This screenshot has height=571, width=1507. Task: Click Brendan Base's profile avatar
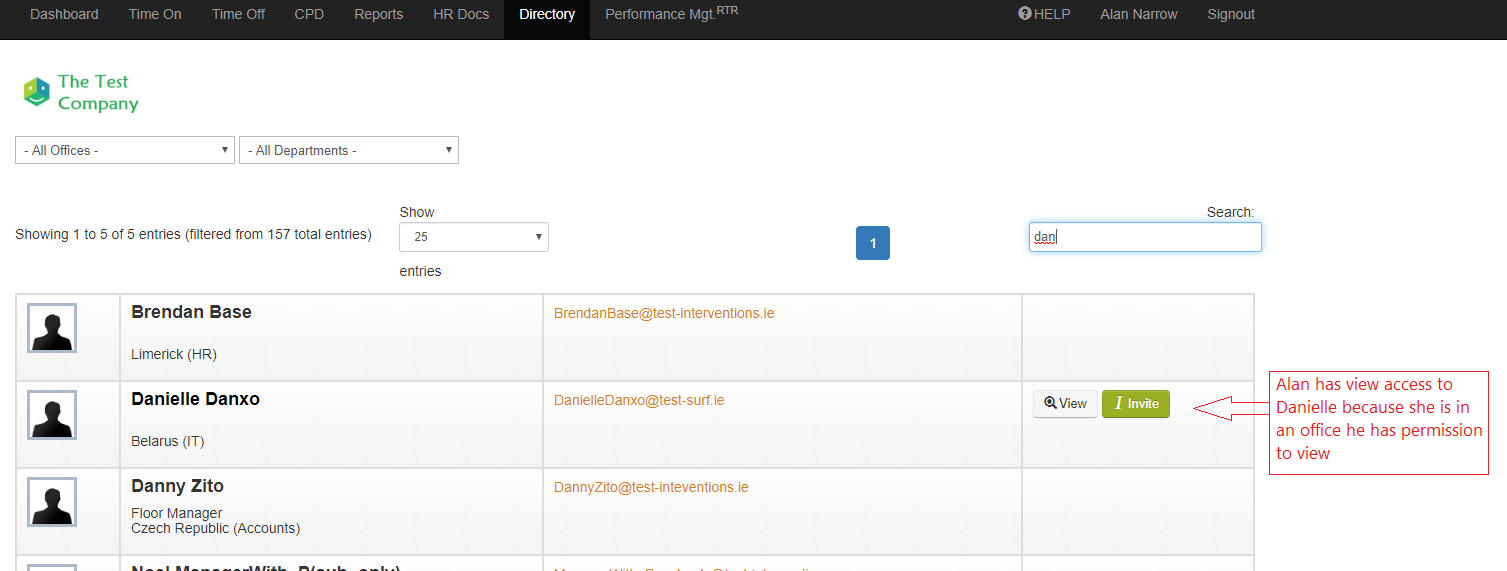coord(52,328)
